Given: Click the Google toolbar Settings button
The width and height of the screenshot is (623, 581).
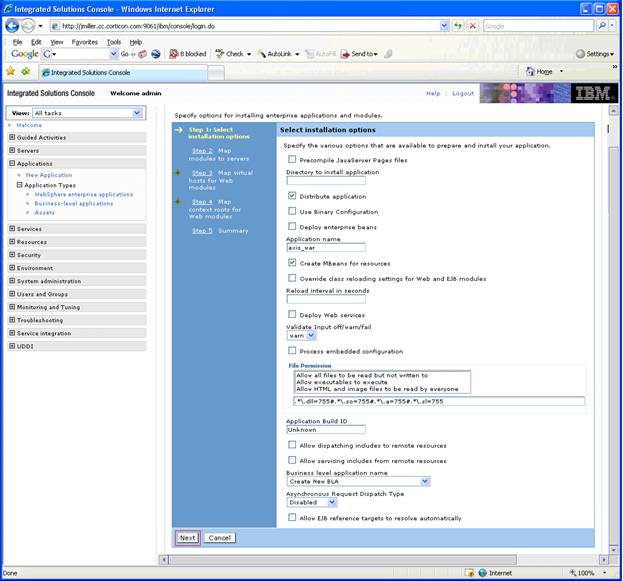Looking at the screenshot, I should tap(595, 54).
